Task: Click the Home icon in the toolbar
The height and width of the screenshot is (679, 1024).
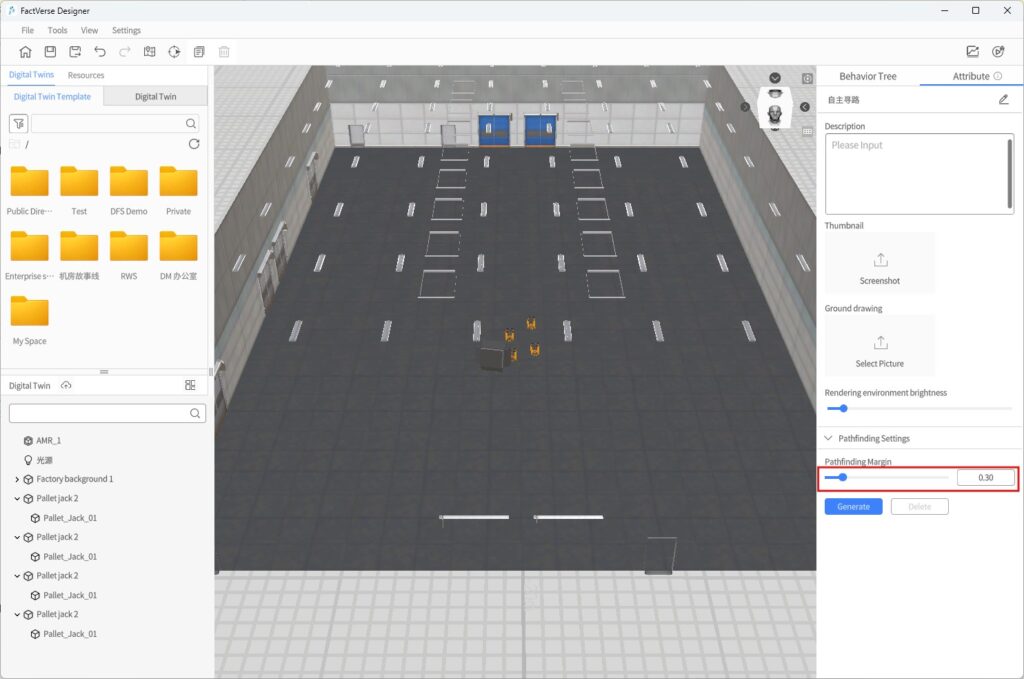Action: [25, 52]
